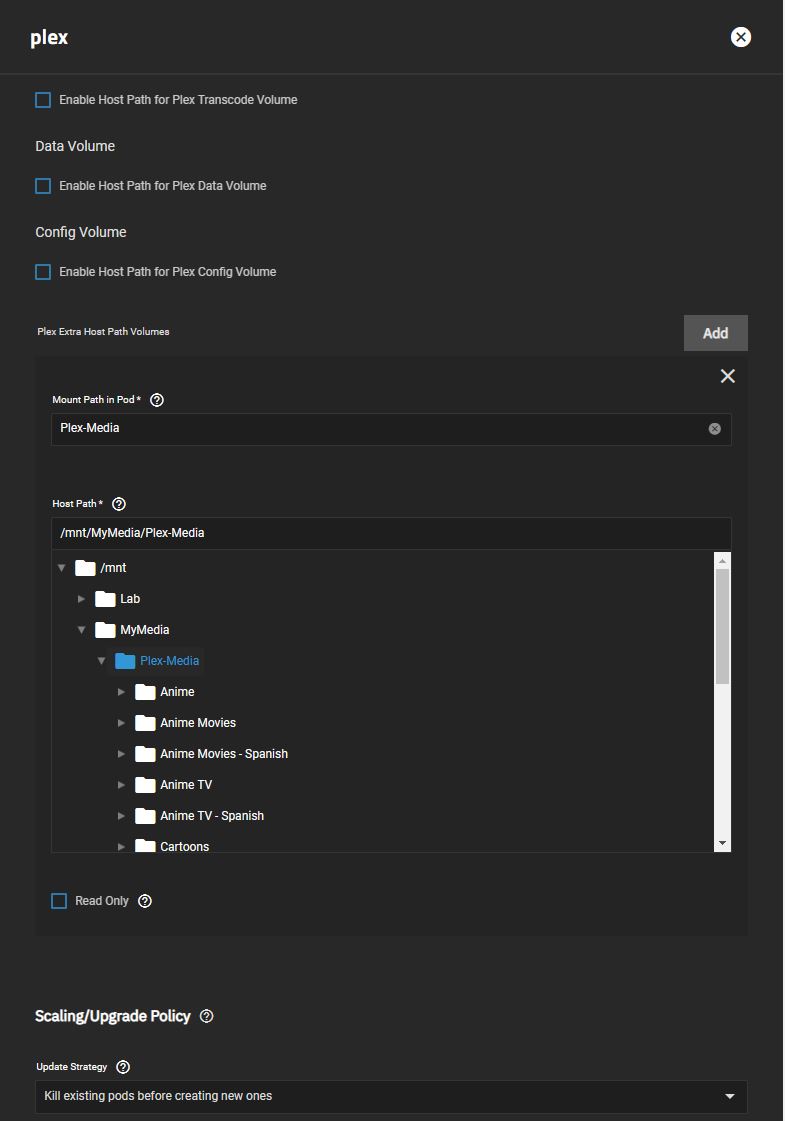Clear the Mount Path in Pod field

(714, 429)
